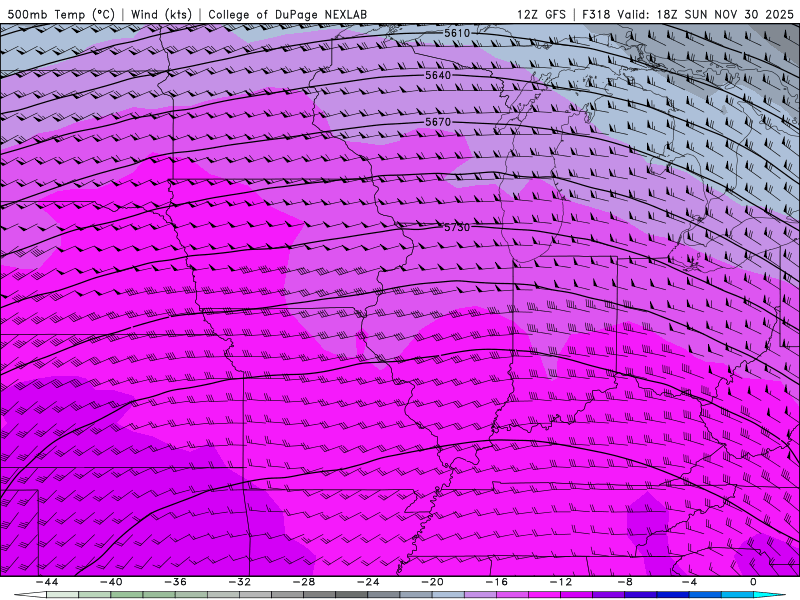
Task: Click the -4 colorbar scale label
Action: (x=689, y=582)
